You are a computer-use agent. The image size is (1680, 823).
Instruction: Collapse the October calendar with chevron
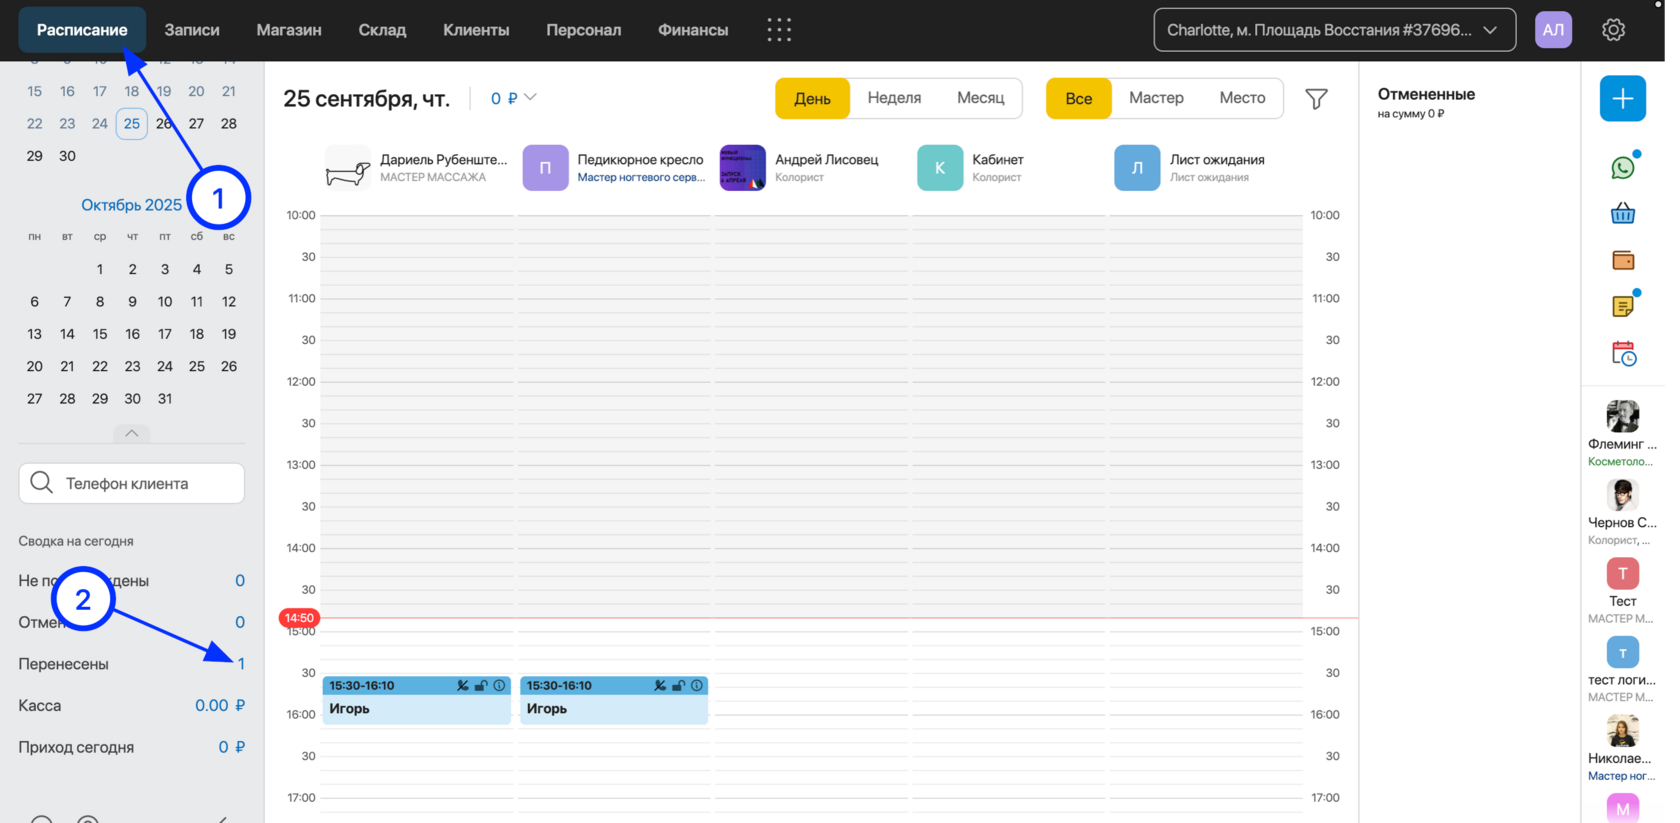point(131,433)
